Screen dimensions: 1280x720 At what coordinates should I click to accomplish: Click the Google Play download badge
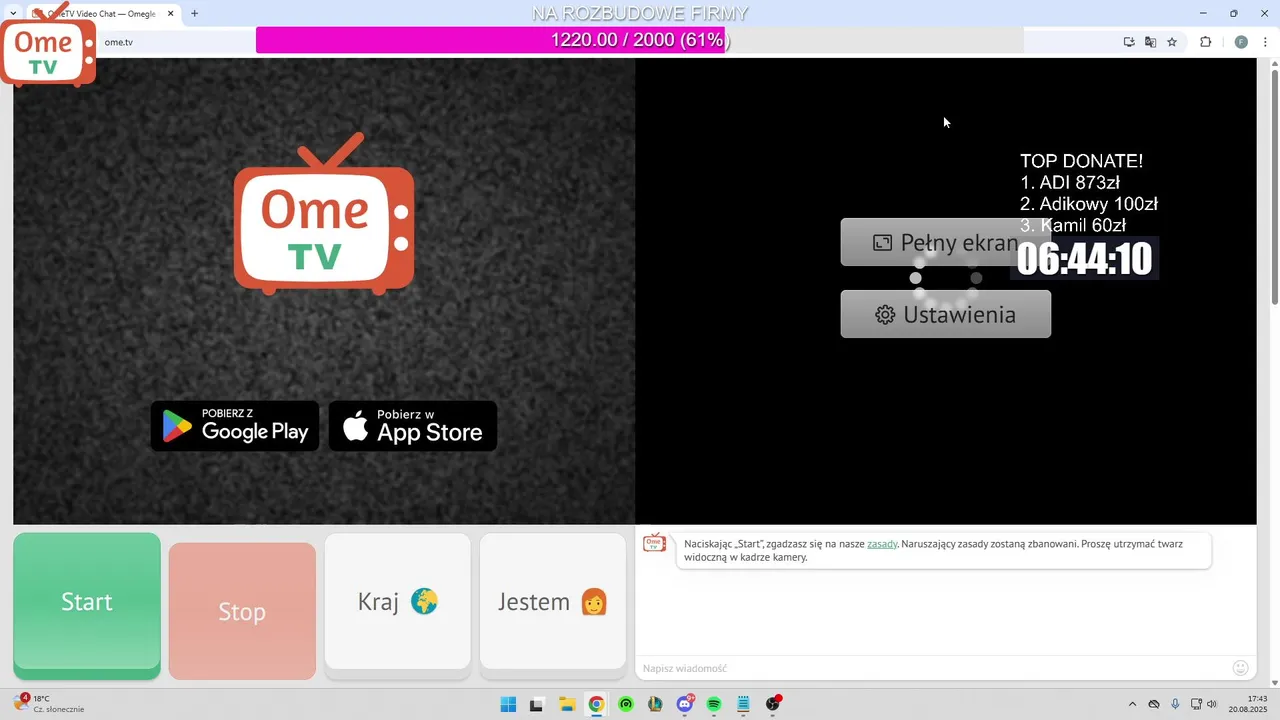[x=235, y=426]
